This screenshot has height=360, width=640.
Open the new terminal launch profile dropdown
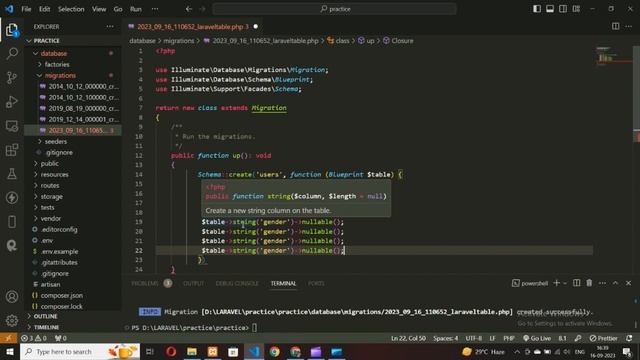(x=565, y=283)
